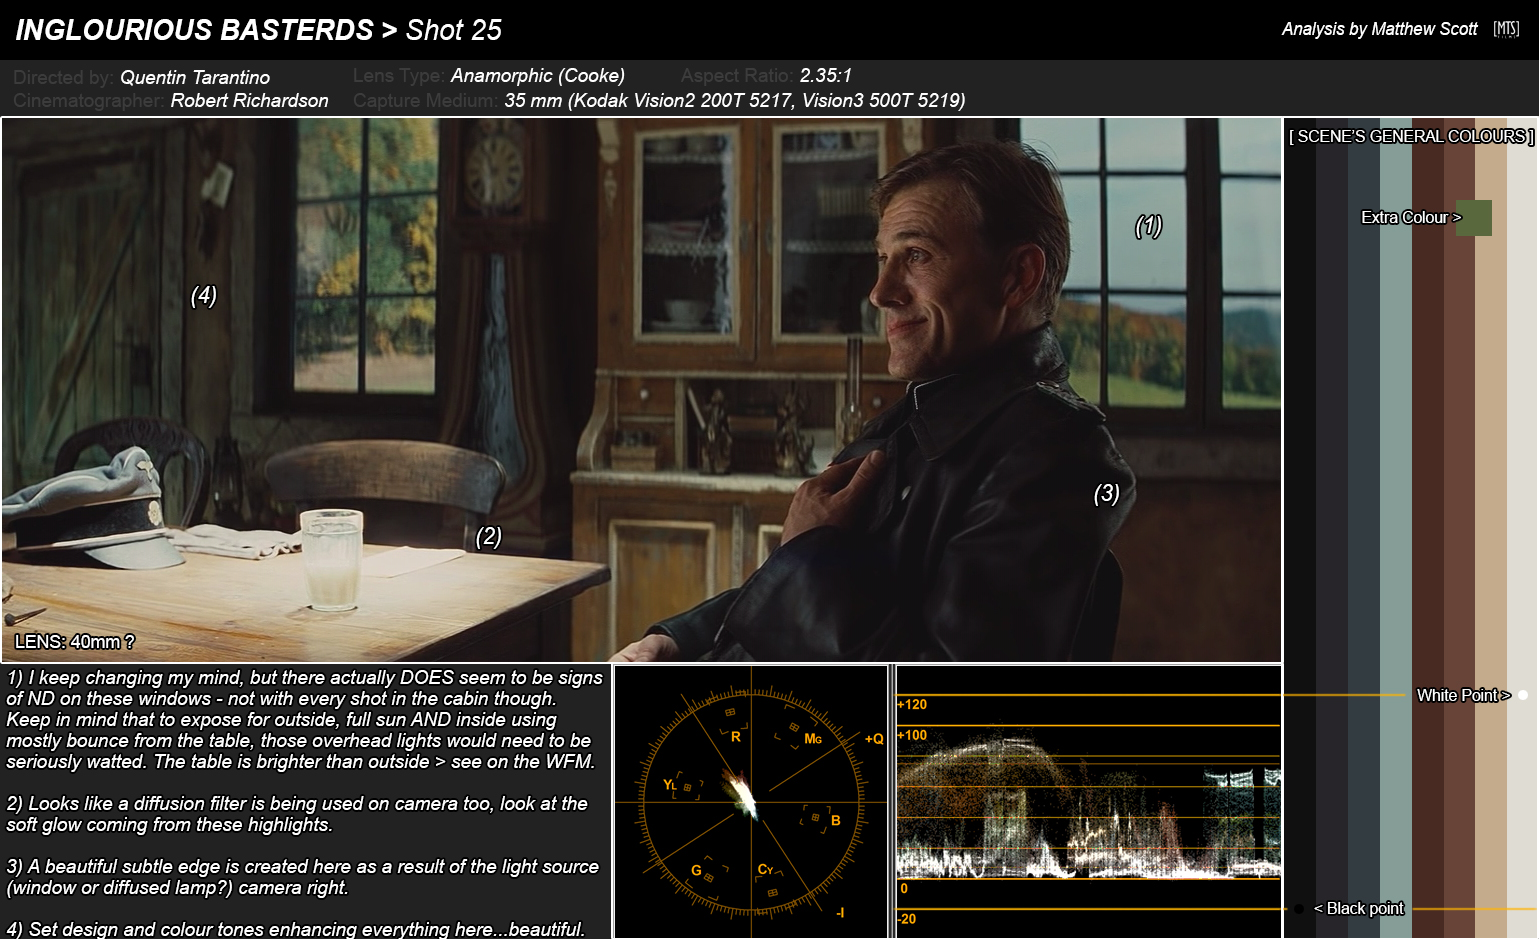This screenshot has width=1539, height=939.
Task: Click note 2 about the diffusion filter
Action: [x=297, y=814]
